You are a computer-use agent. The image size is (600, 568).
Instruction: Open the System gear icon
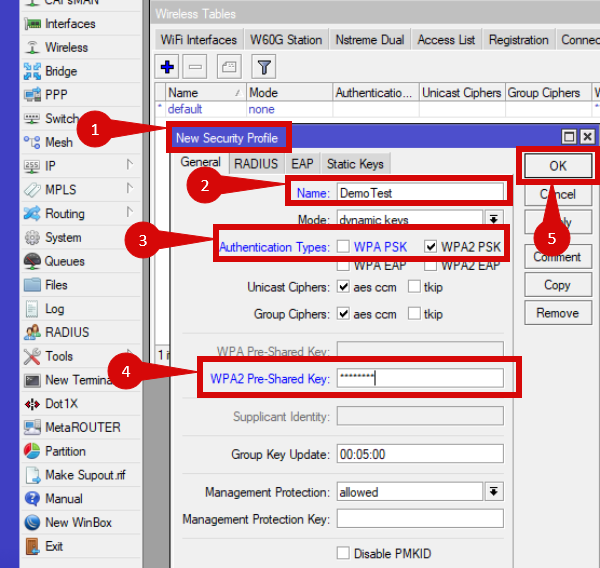33,237
